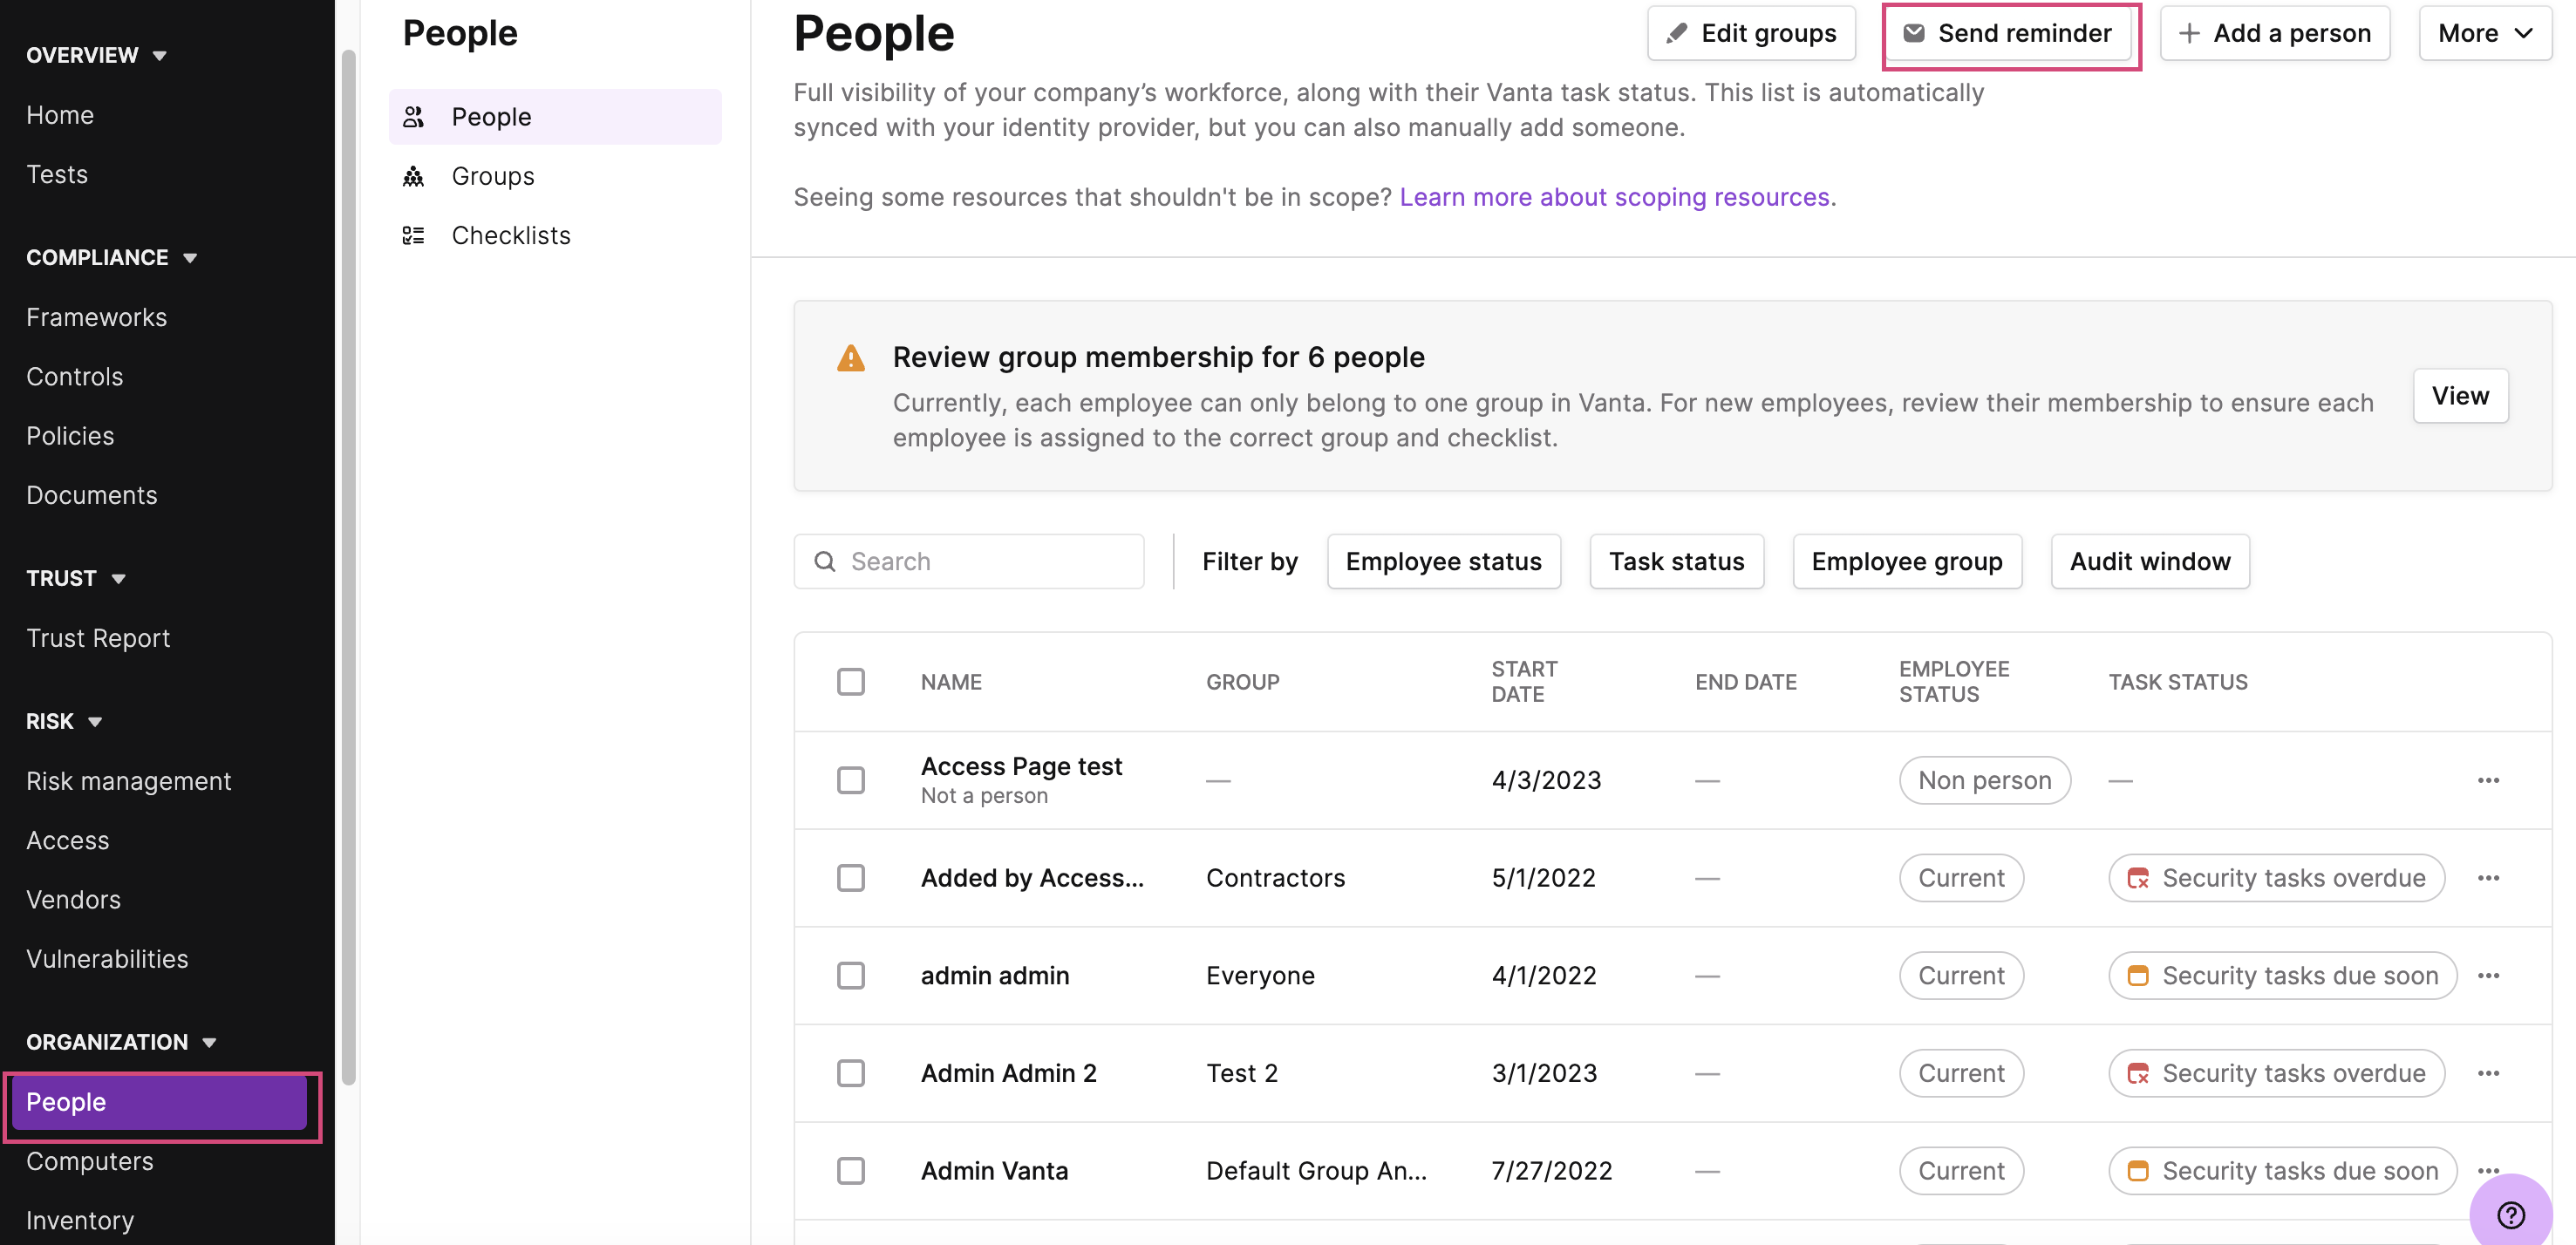Viewport: 2576px width, 1245px height.
Task: Open row actions for admin admin
Action: 2489,976
